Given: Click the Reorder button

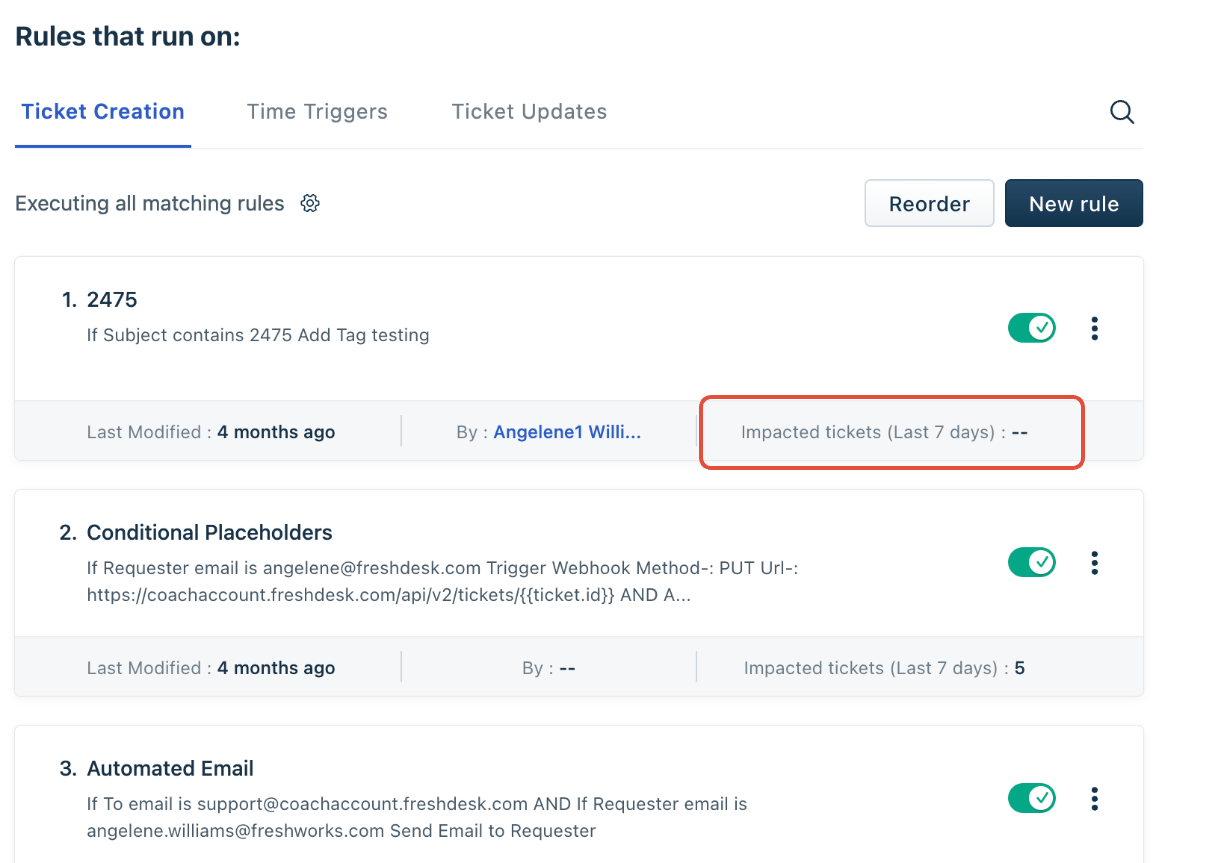Looking at the screenshot, I should coord(929,203).
